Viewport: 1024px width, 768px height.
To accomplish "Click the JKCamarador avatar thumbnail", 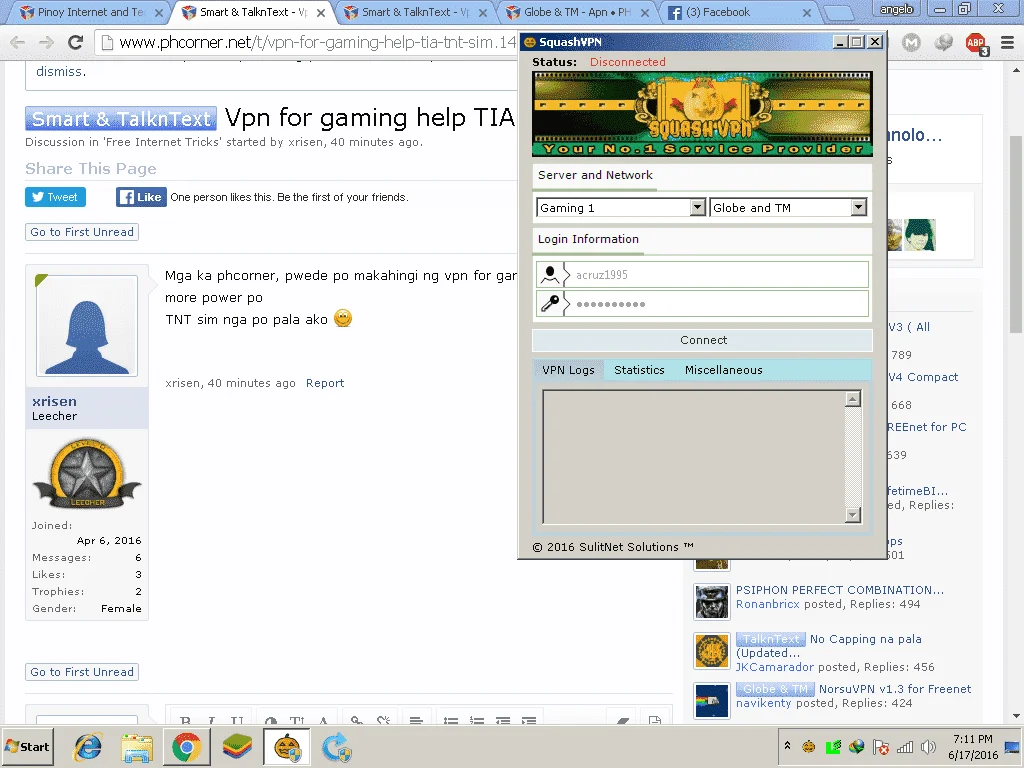I will [x=712, y=652].
